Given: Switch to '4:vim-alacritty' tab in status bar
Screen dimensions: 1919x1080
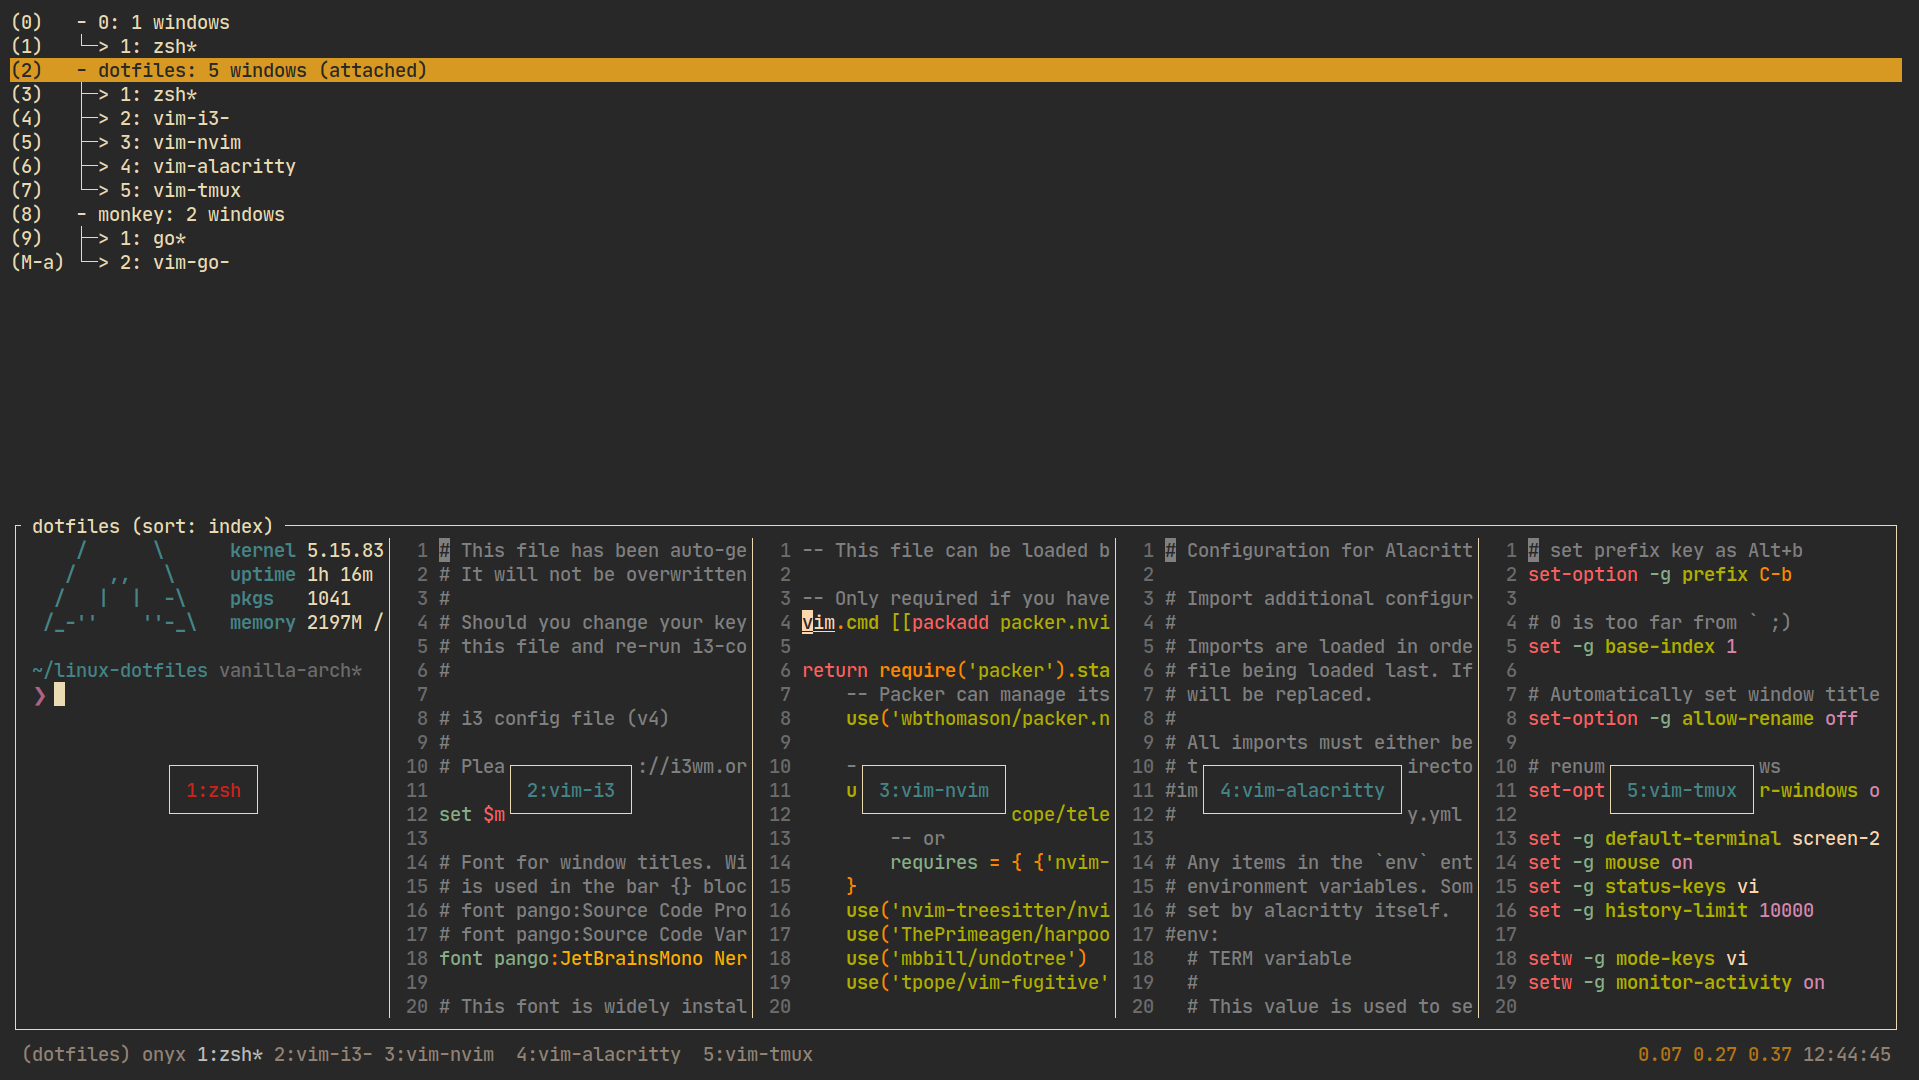Looking at the screenshot, I should 598,1054.
